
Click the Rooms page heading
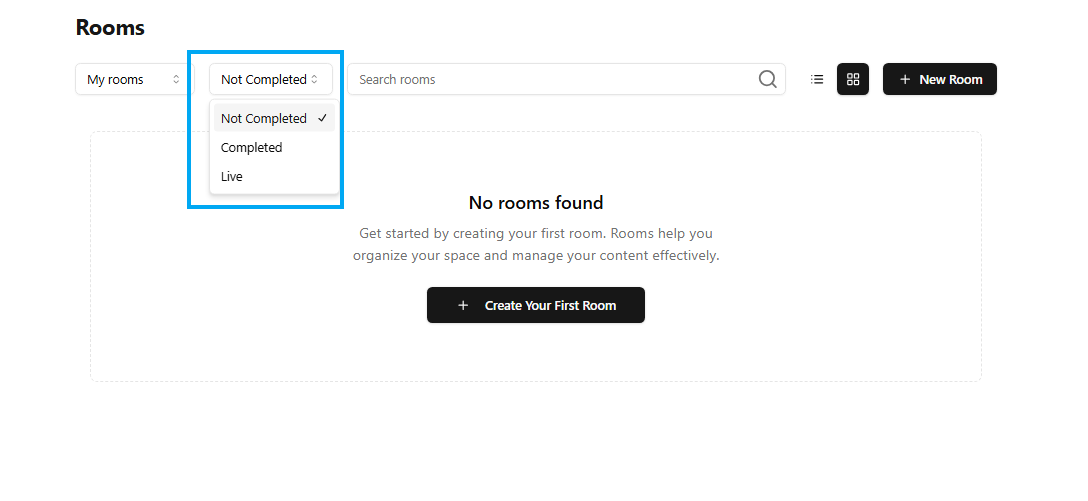[x=110, y=28]
